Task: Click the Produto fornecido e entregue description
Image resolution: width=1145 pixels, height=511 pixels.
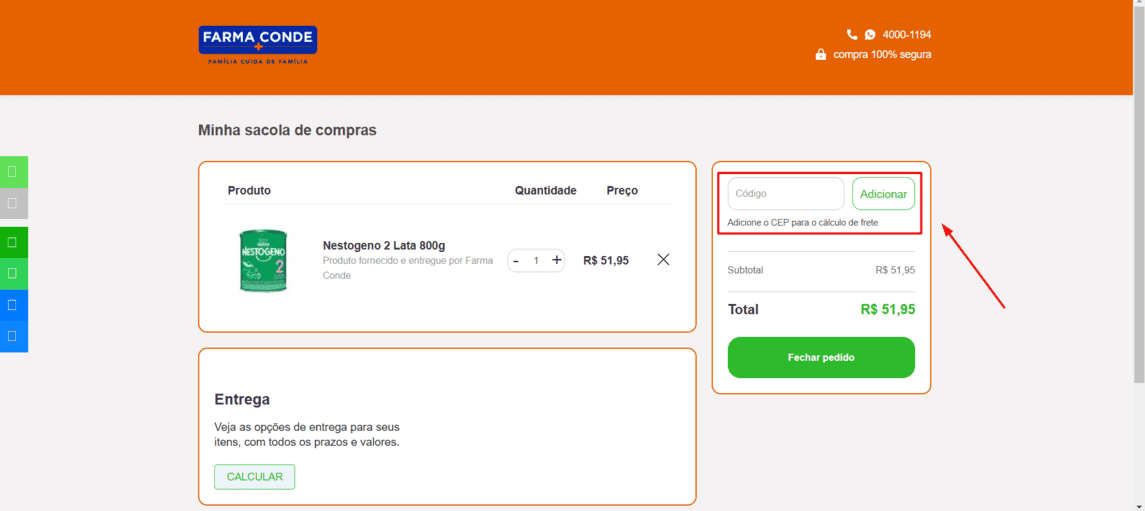Action: [408, 268]
